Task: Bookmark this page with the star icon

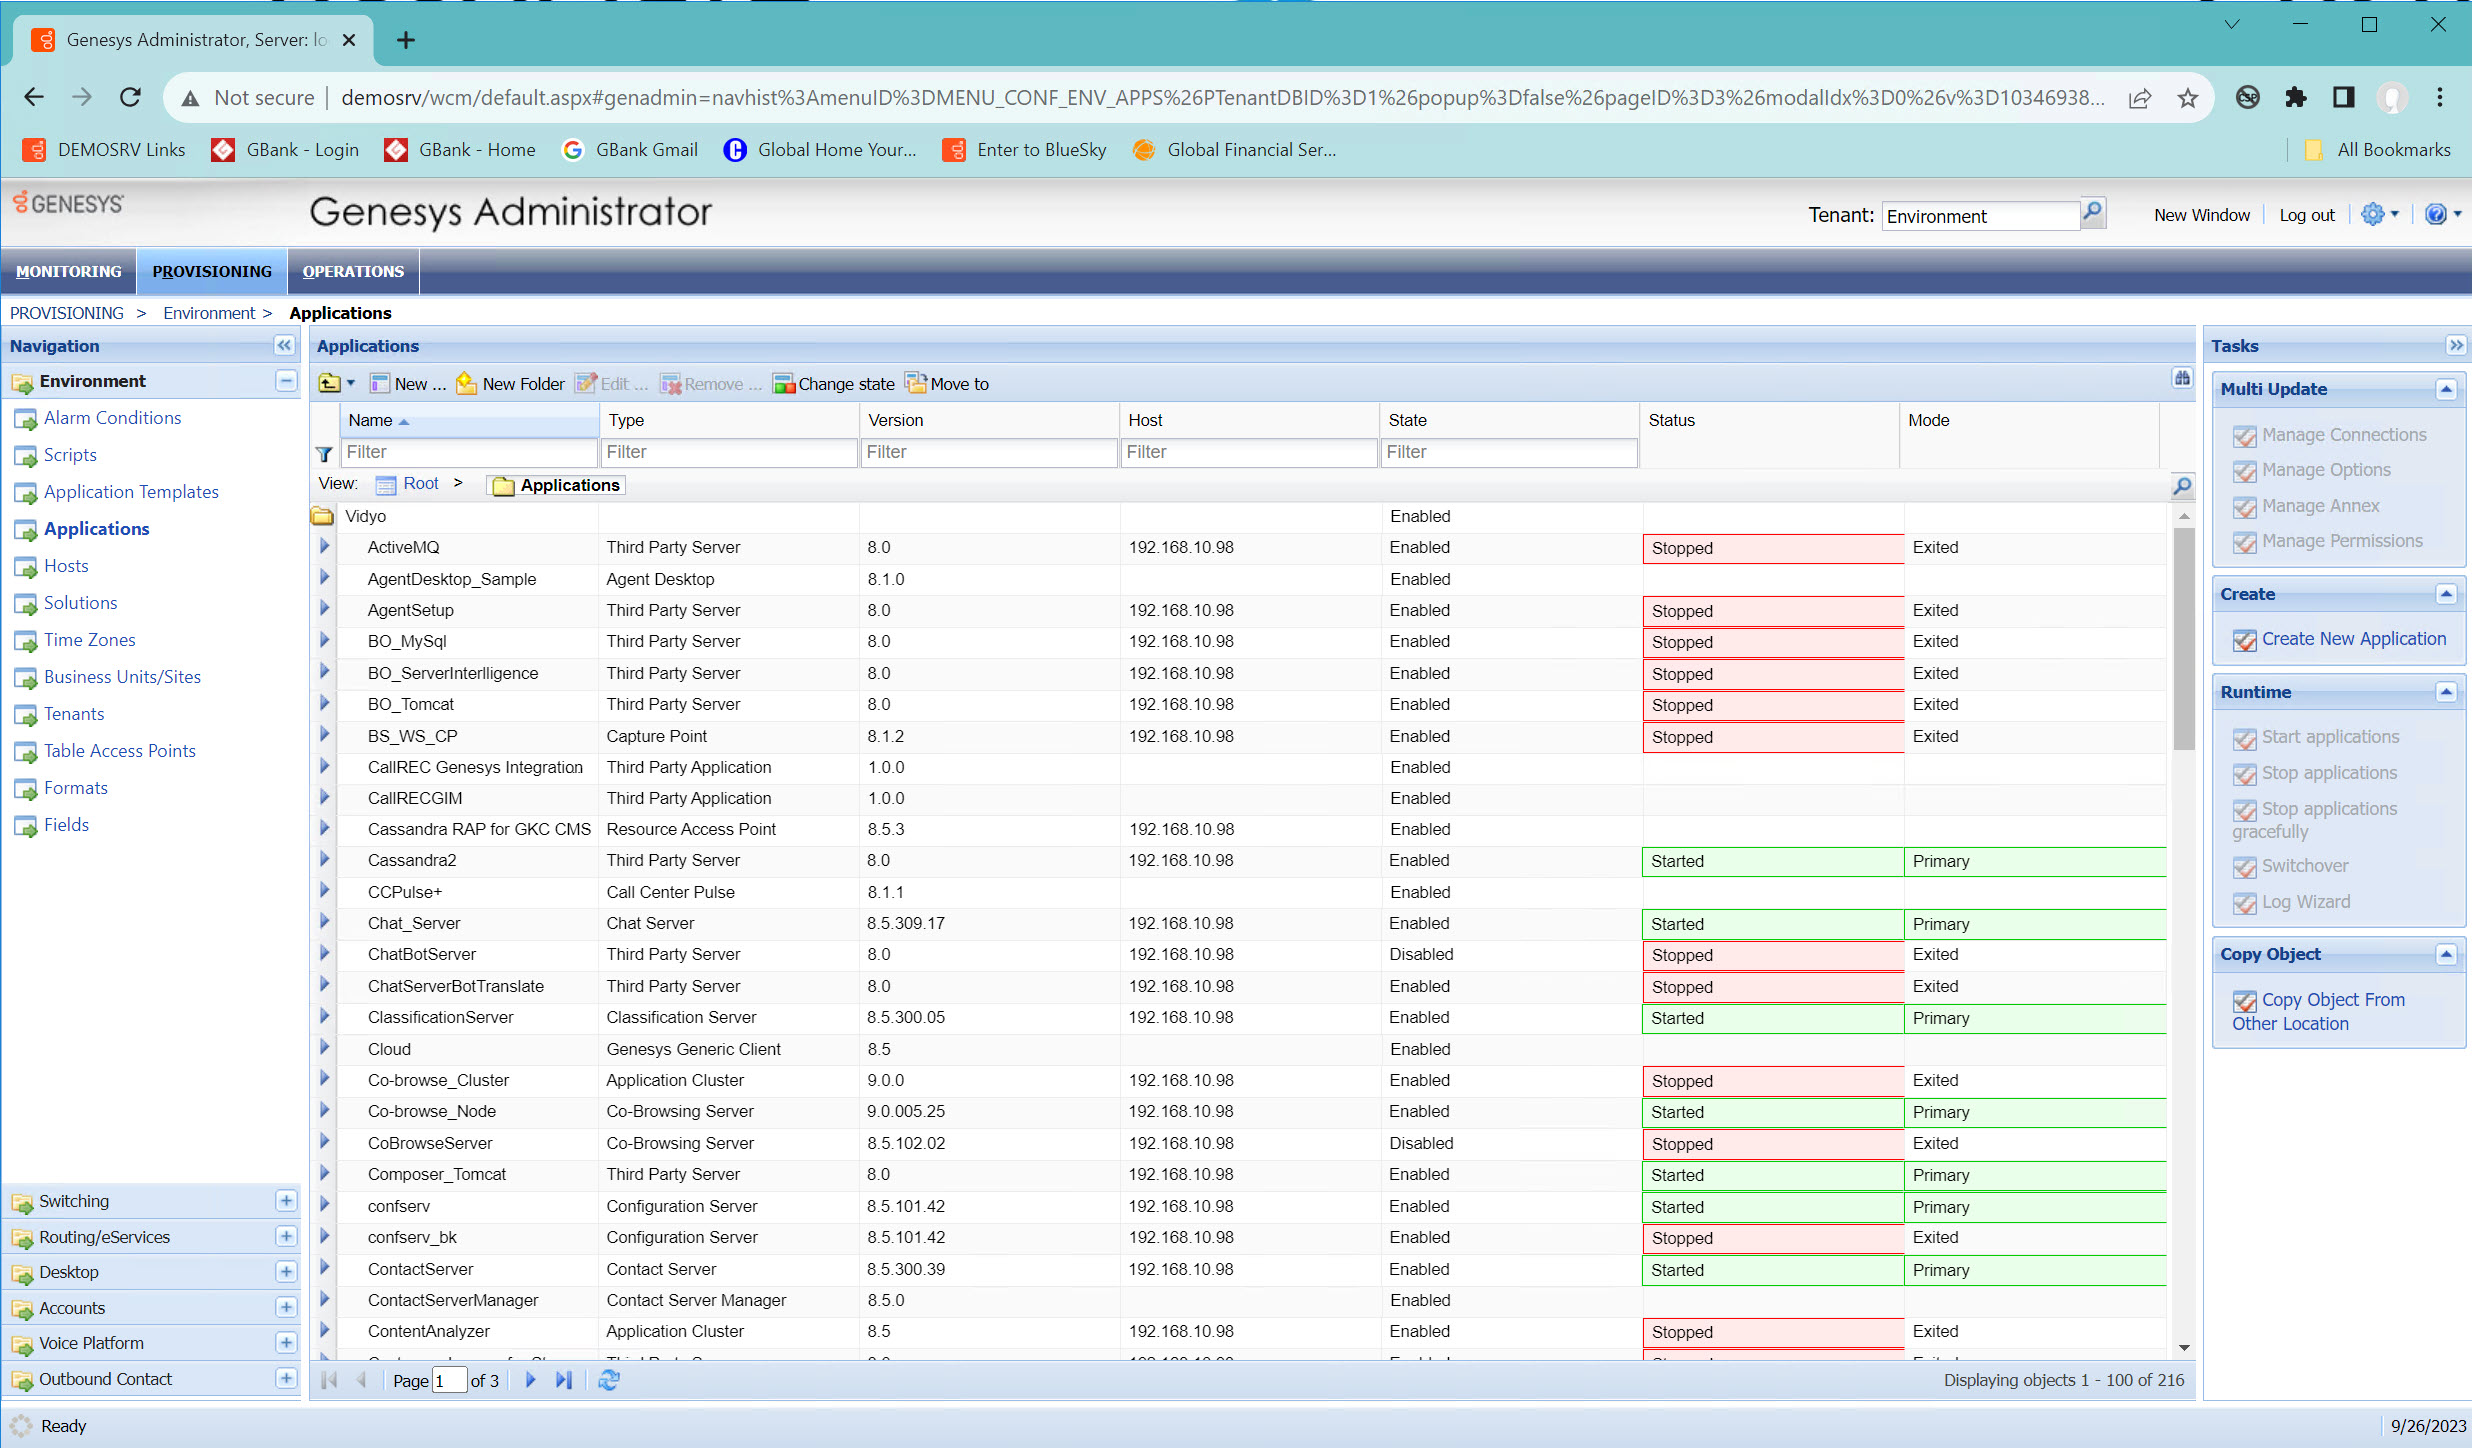Action: 2188,98
